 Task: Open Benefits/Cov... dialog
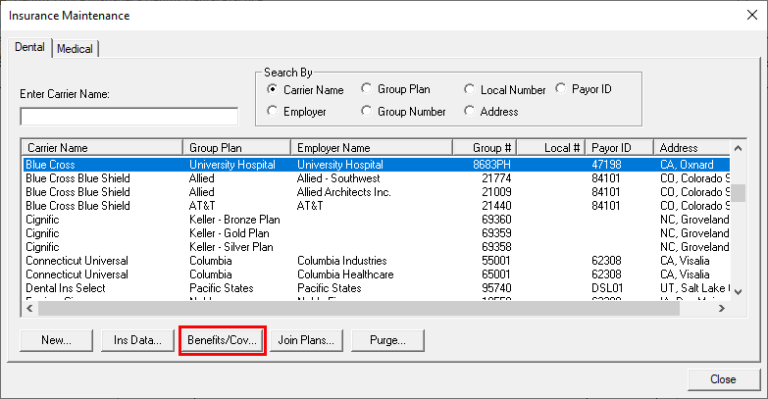tap(222, 340)
